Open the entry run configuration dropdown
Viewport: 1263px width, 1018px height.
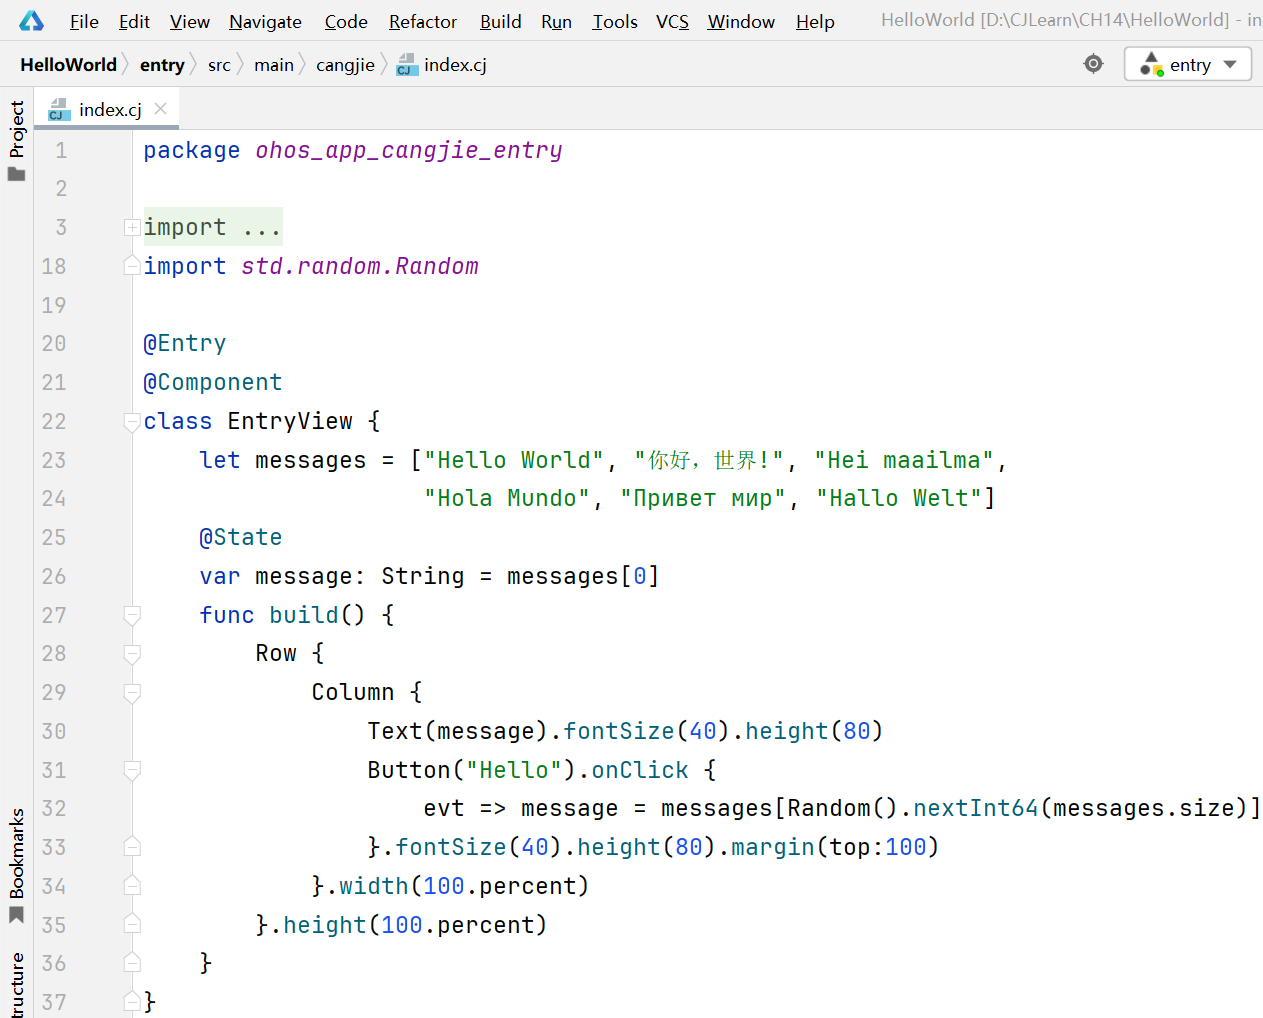pyautogui.click(x=1188, y=64)
